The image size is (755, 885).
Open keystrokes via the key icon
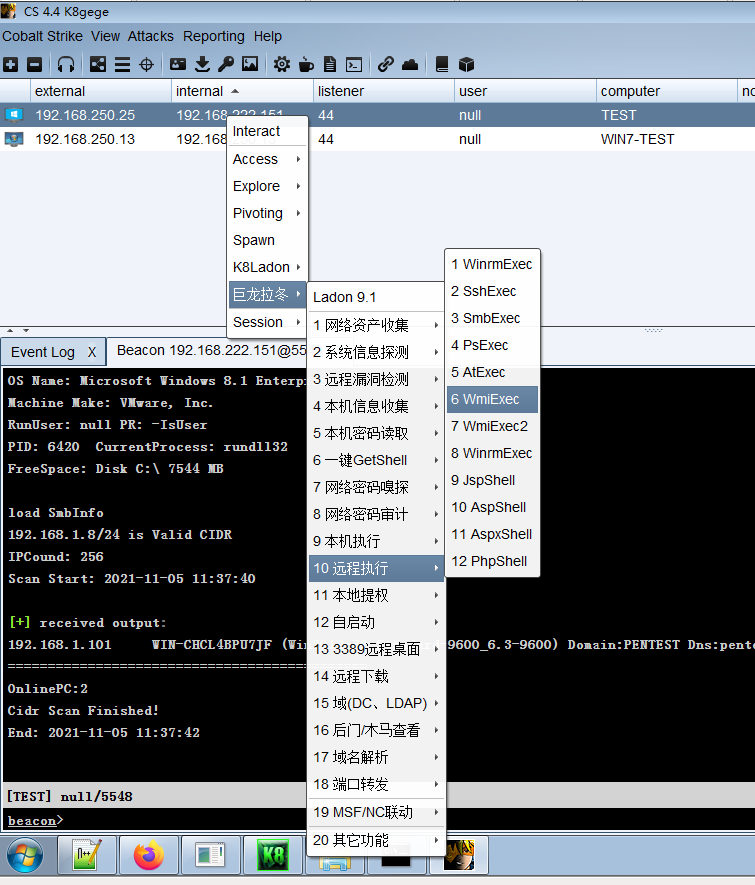(226, 64)
